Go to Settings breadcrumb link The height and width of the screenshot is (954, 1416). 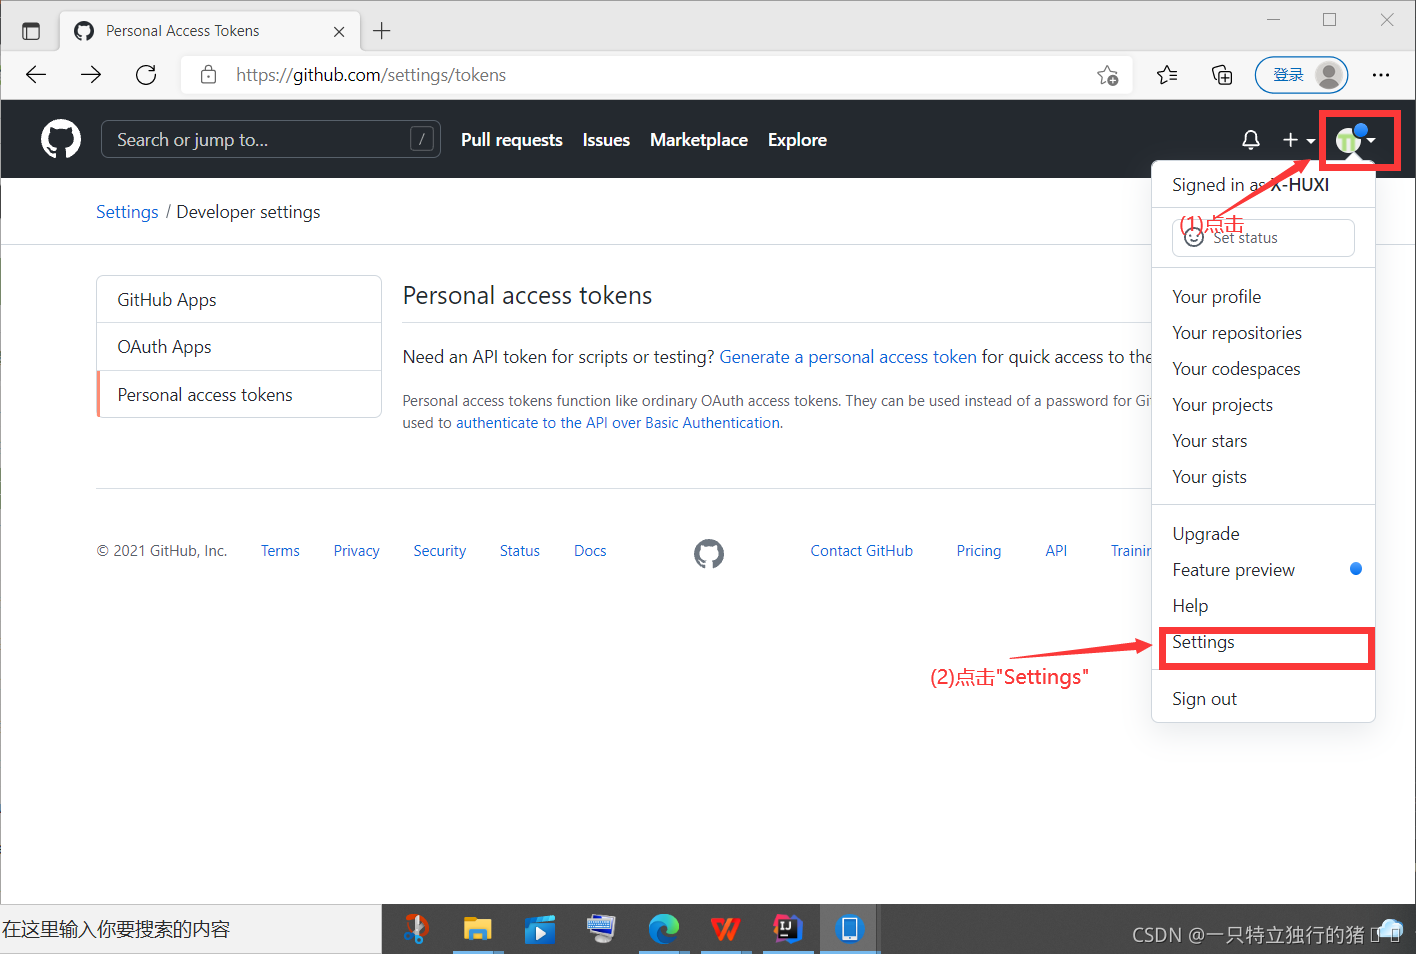point(127,212)
